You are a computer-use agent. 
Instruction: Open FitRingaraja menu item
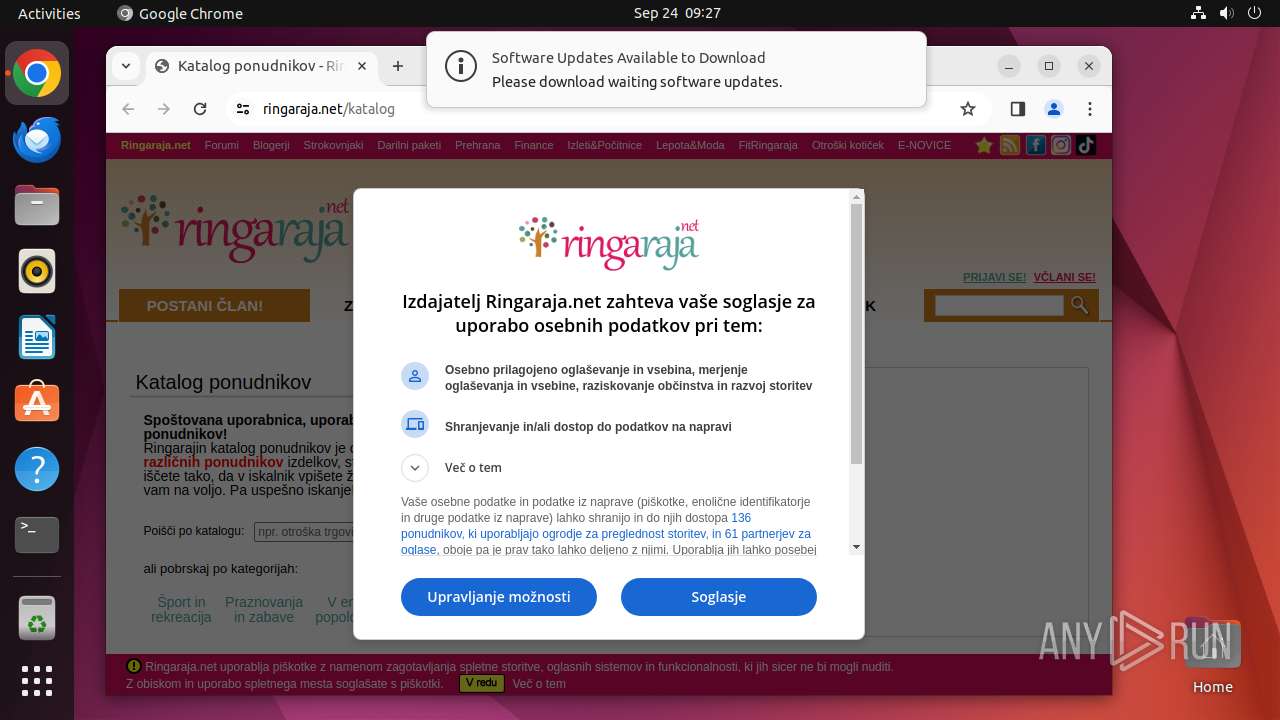point(768,145)
